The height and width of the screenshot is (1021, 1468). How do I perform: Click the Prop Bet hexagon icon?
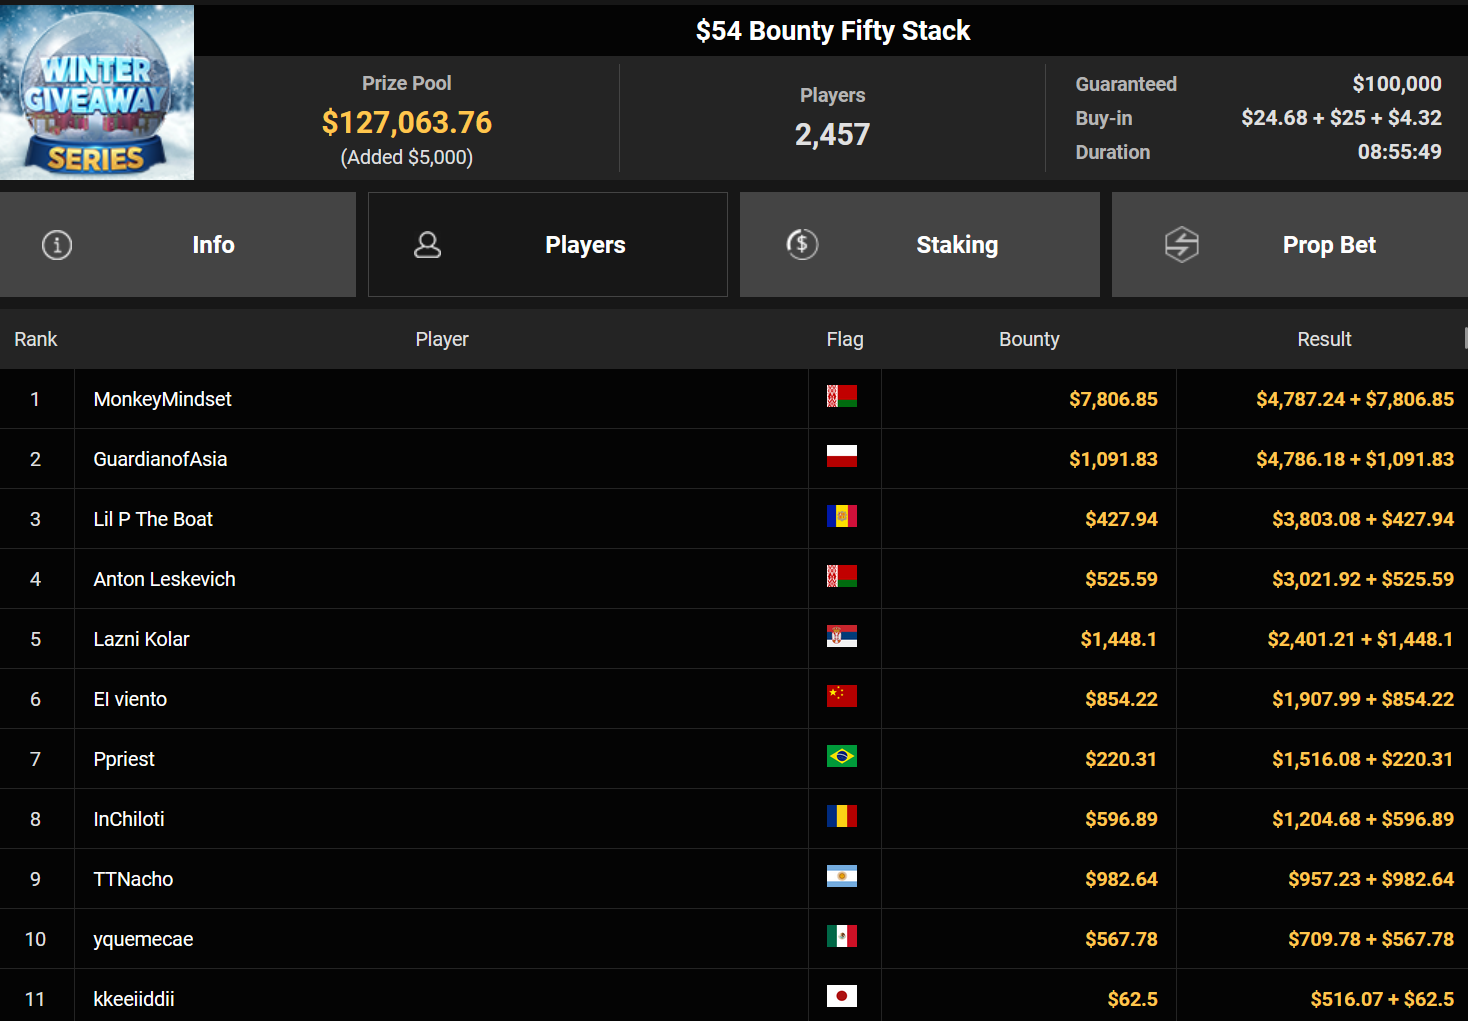(x=1181, y=245)
